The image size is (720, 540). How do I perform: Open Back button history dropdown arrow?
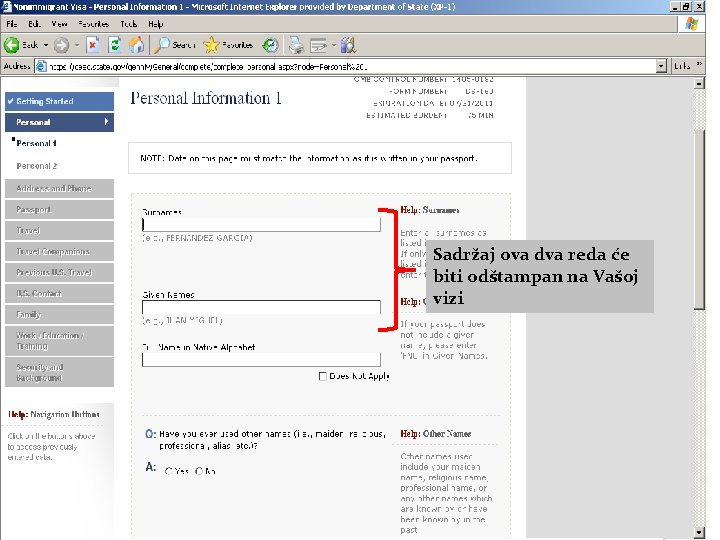click(x=46, y=45)
